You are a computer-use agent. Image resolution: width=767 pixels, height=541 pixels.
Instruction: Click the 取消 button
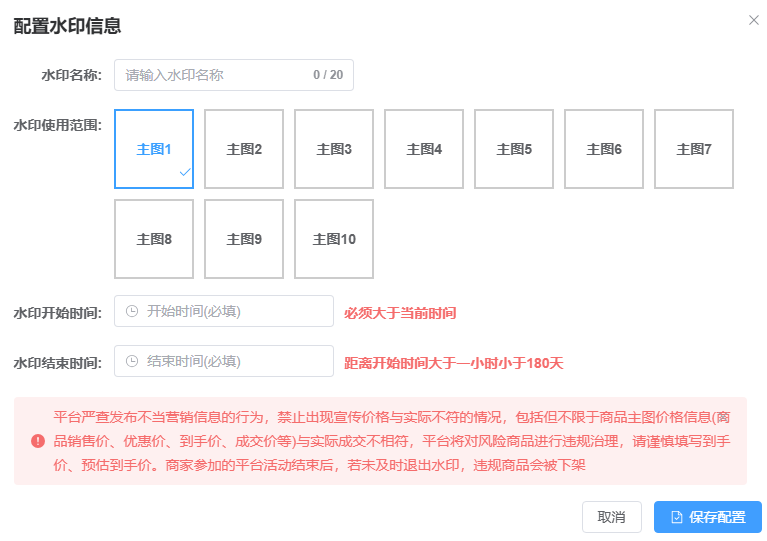(611, 517)
